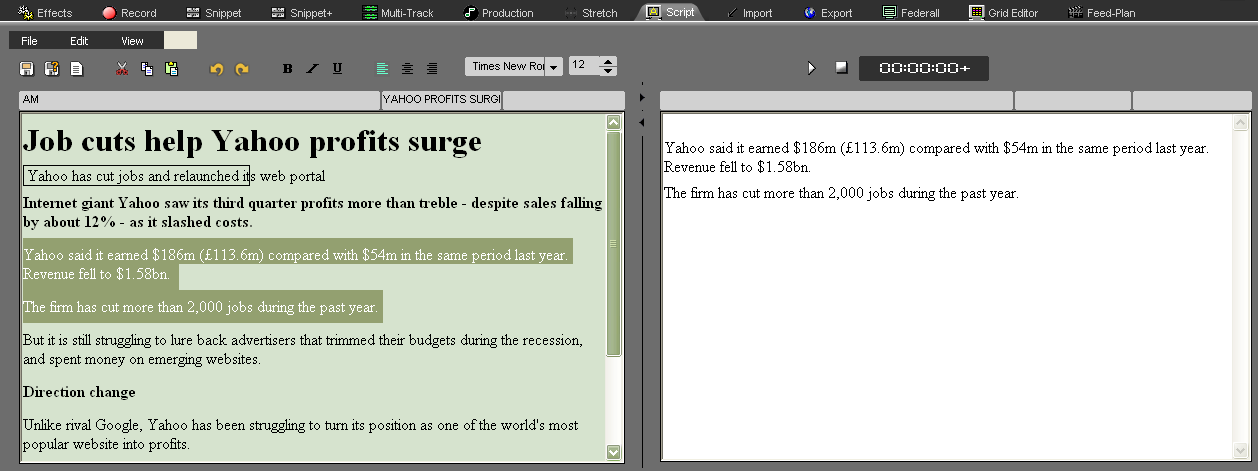1258x471 pixels.
Task: Open the Edit menu
Action: coord(79,41)
